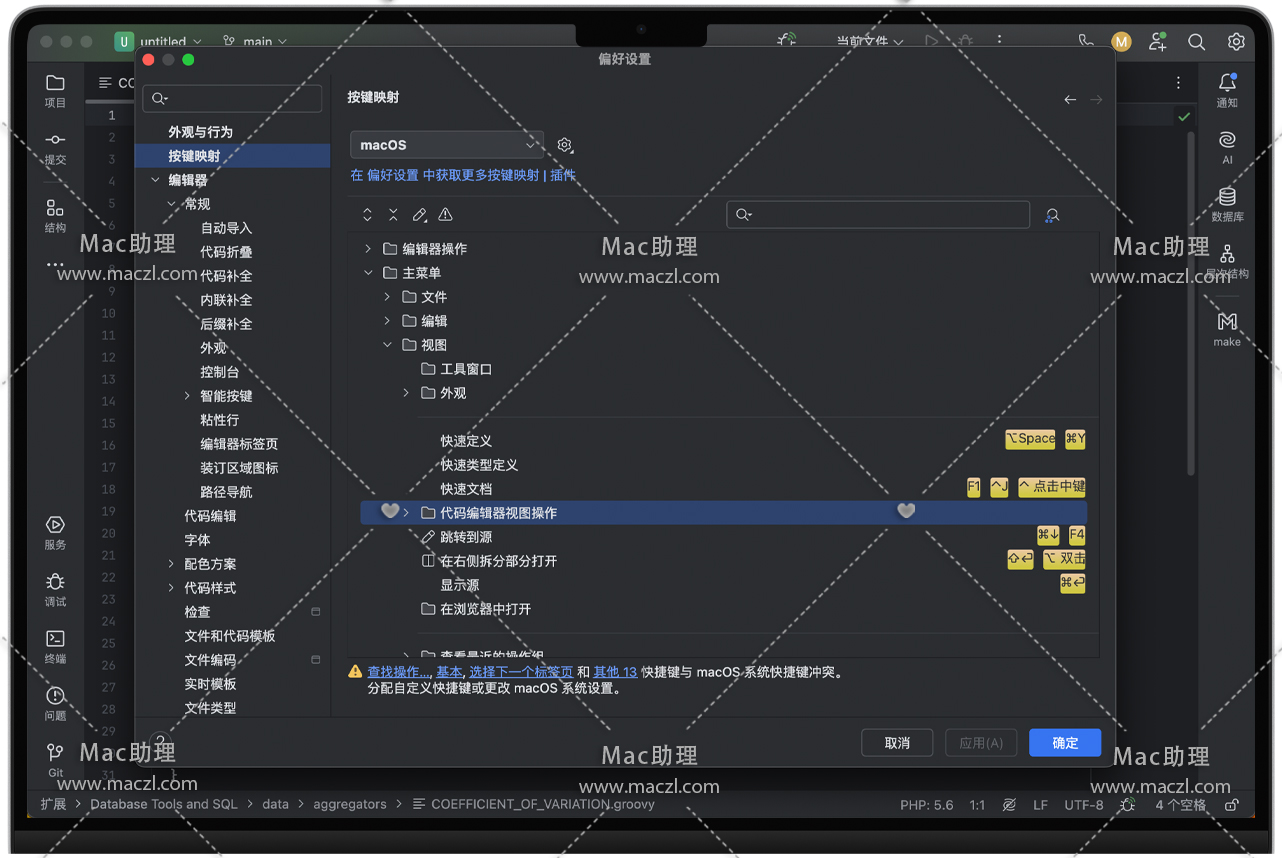Collapse the 主菜单 keymap group
Image resolution: width=1282 pixels, height=858 pixels.
pos(368,273)
